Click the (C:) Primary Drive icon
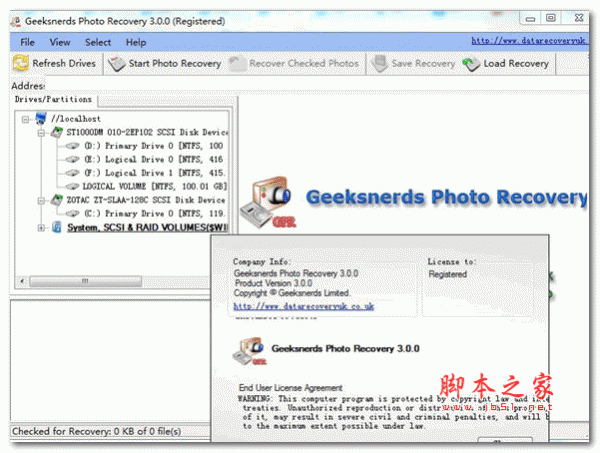600x453 pixels. coord(72,213)
